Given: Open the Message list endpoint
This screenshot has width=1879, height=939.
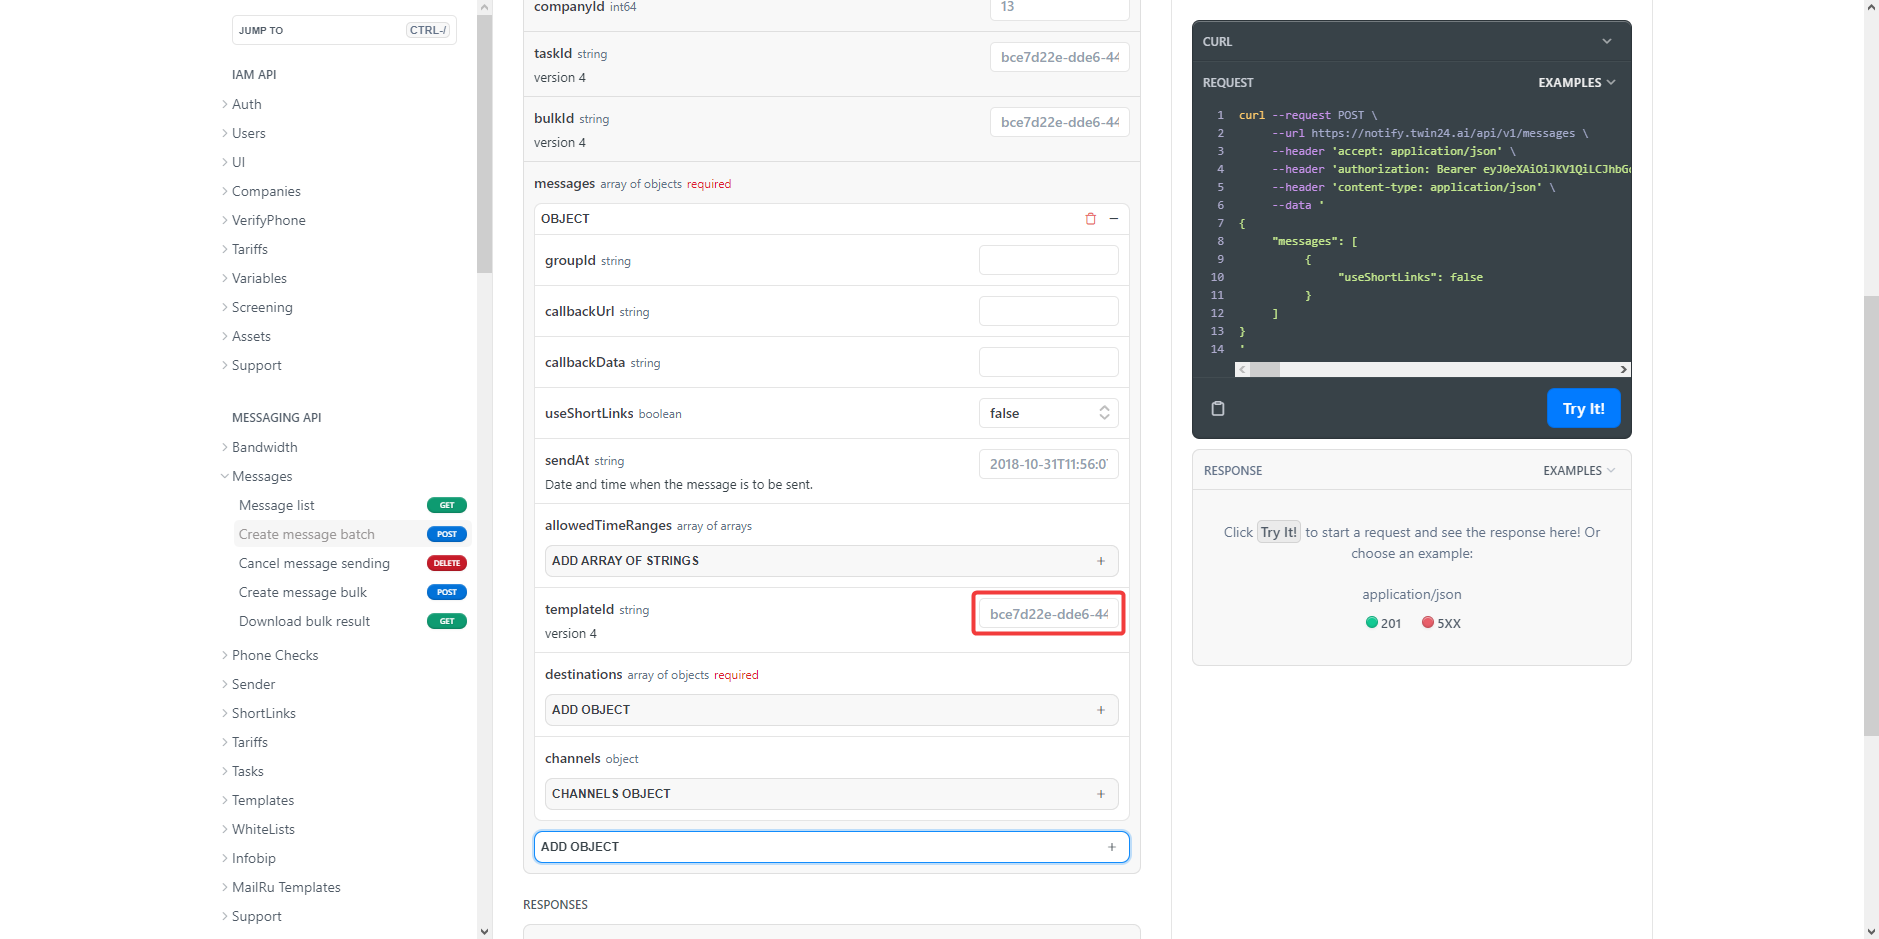Looking at the screenshot, I should 277,505.
